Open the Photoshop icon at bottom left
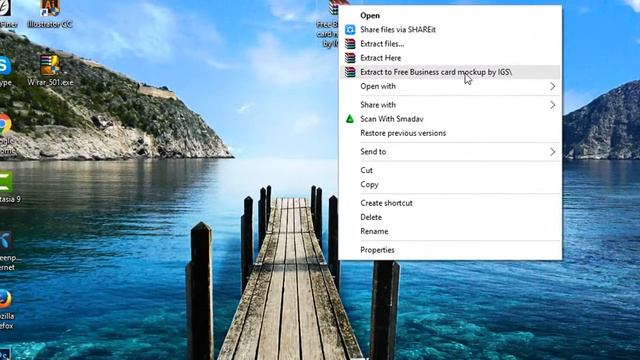Screen dimensions: 640x360 tap(5, 354)
